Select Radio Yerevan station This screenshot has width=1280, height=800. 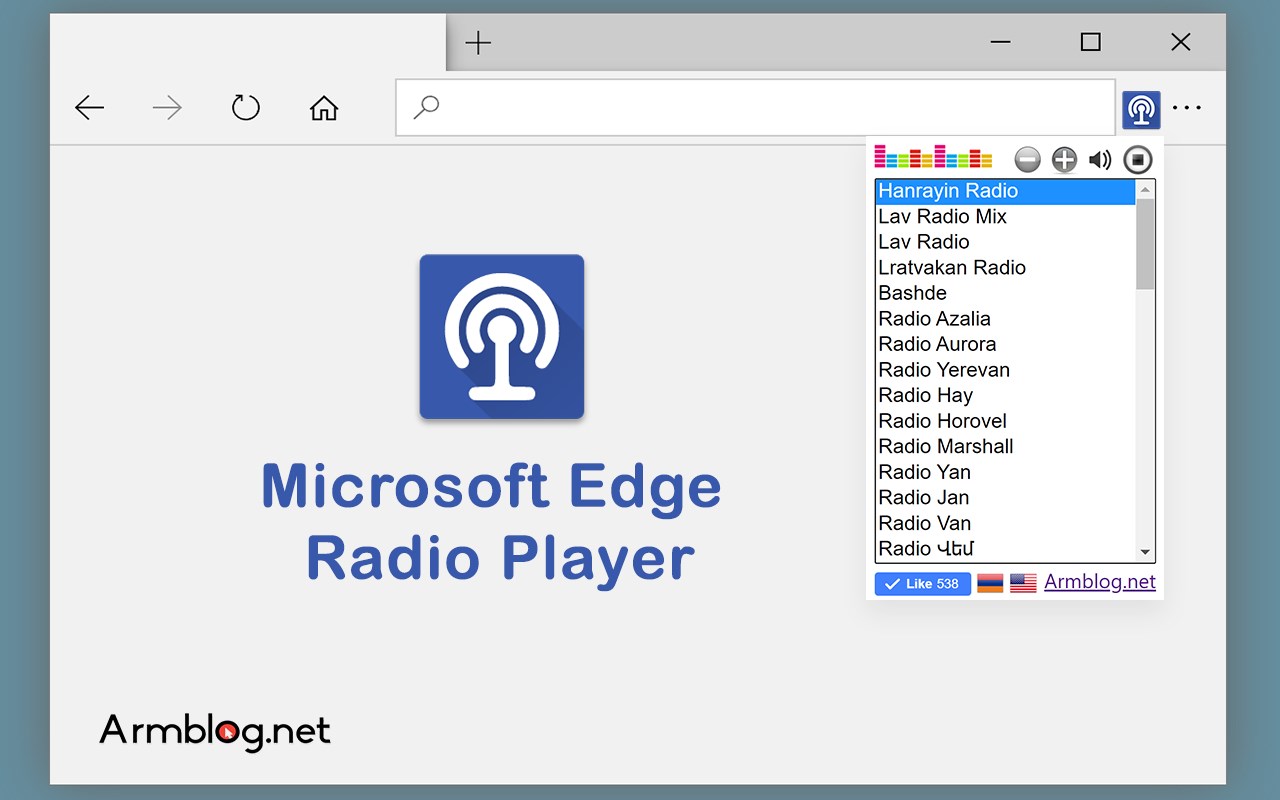point(1005,370)
